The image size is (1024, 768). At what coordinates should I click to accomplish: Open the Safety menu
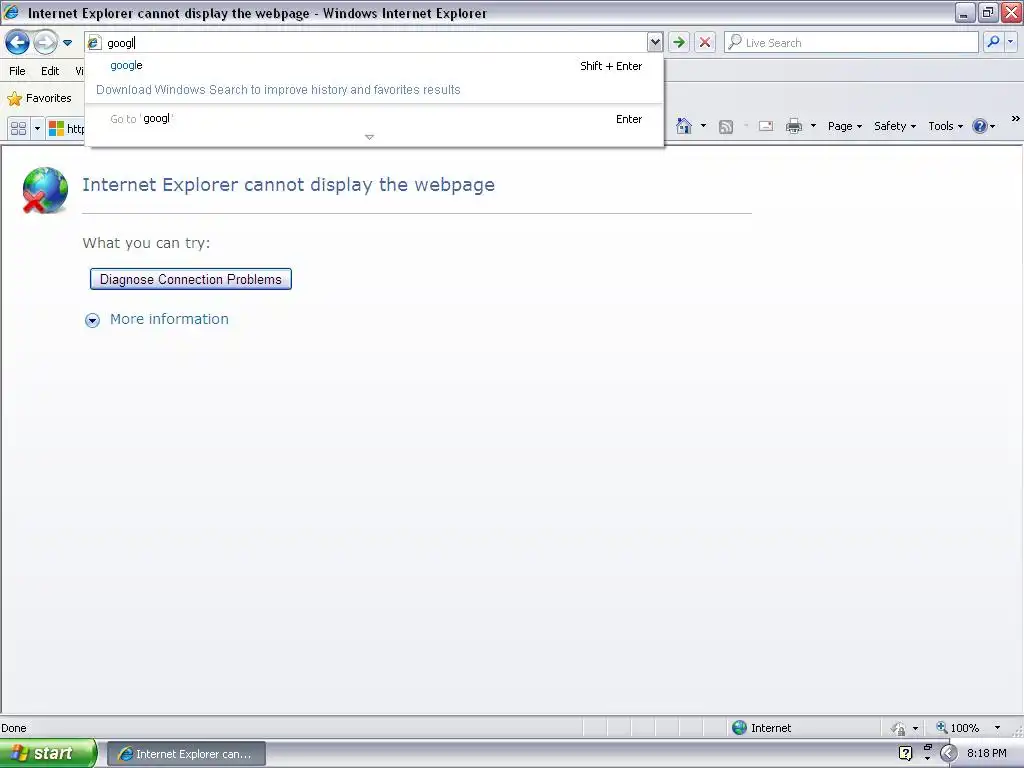click(895, 126)
